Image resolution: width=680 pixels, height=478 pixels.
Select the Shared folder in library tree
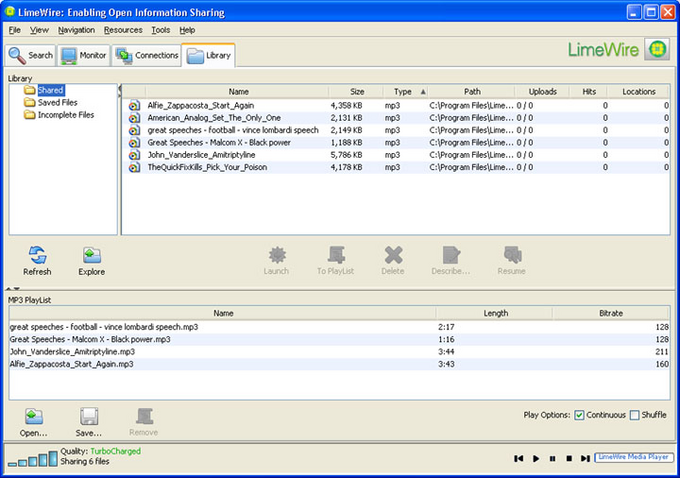(51, 90)
